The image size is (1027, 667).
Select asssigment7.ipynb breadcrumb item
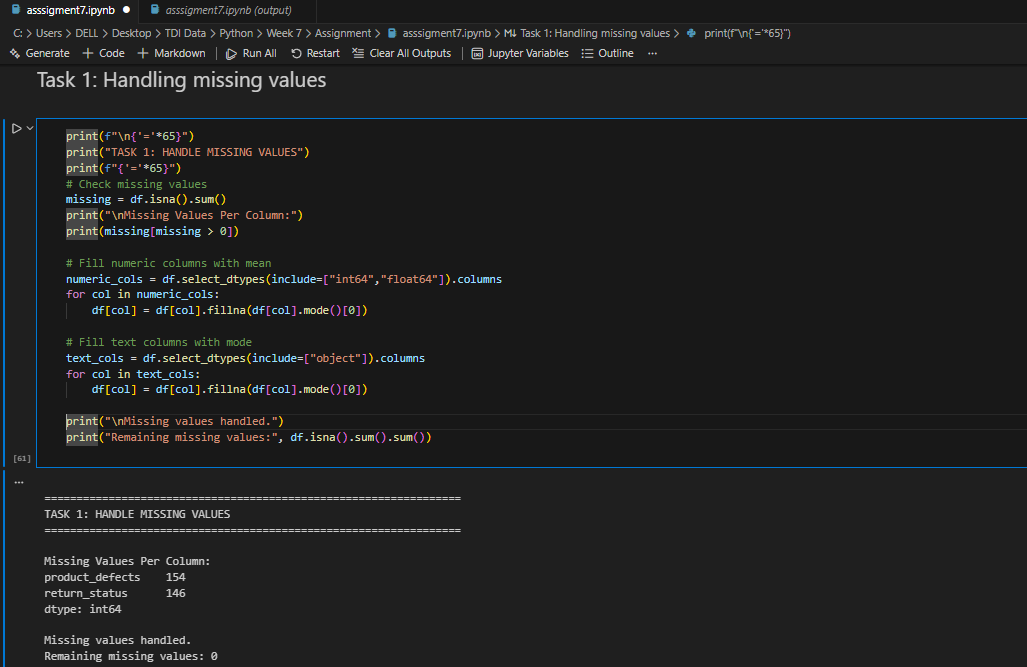click(x=439, y=33)
